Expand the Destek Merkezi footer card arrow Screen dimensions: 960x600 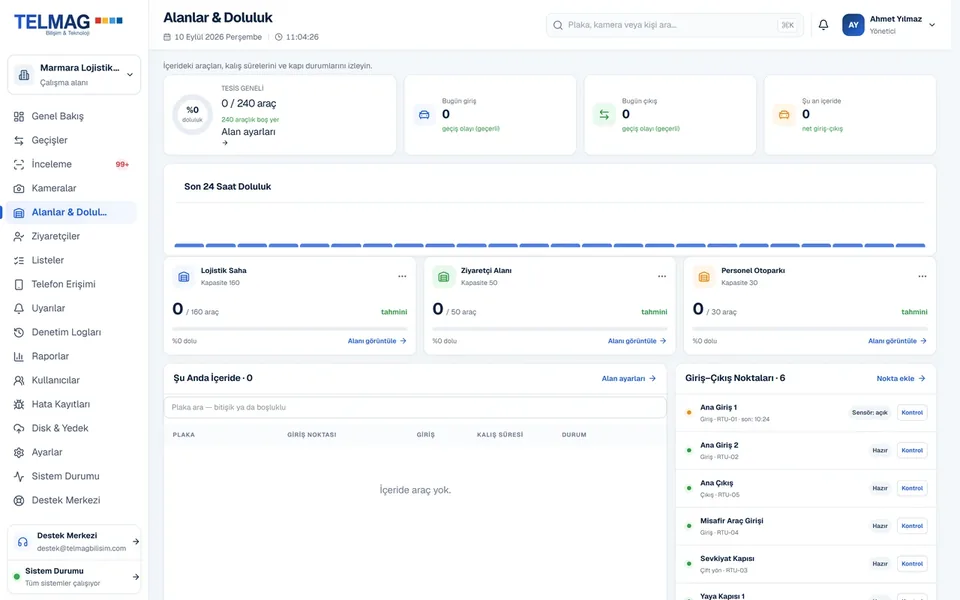[x=135, y=541]
